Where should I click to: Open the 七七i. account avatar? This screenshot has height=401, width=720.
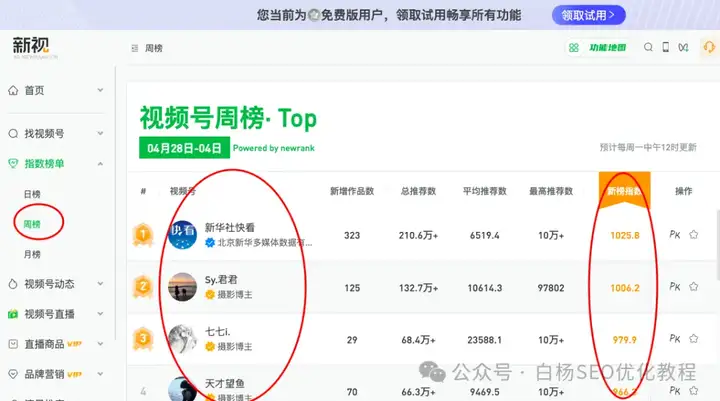182,339
